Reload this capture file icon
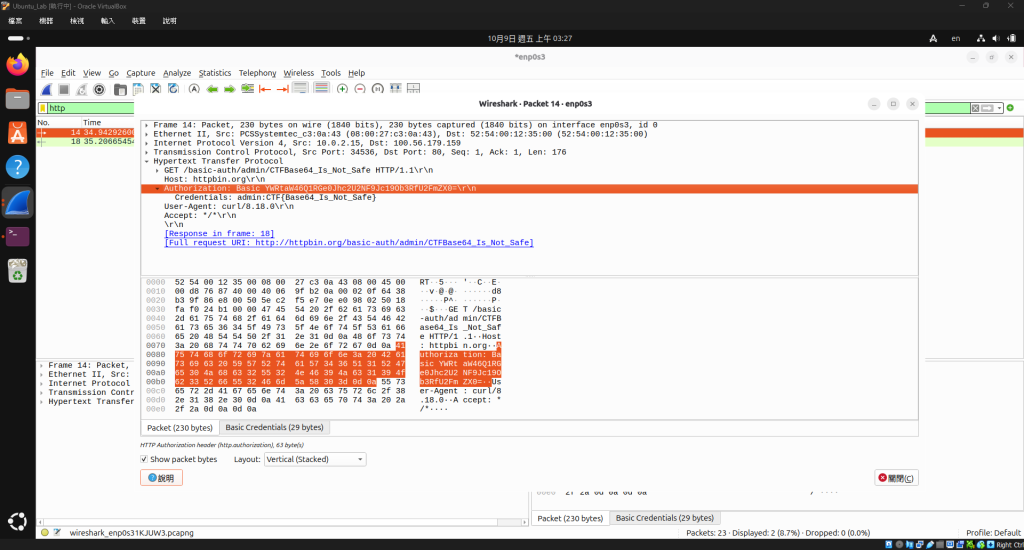The width and height of the screenshot is (1024, 550). coord(173,89)
